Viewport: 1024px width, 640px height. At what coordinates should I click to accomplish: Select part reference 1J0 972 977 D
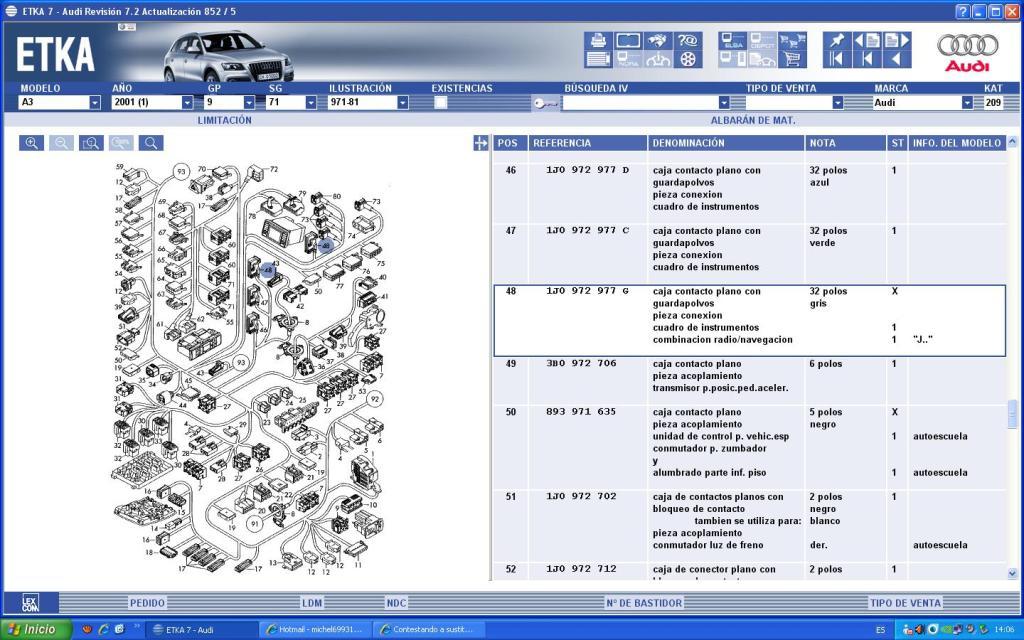click(x=587, y=170)
